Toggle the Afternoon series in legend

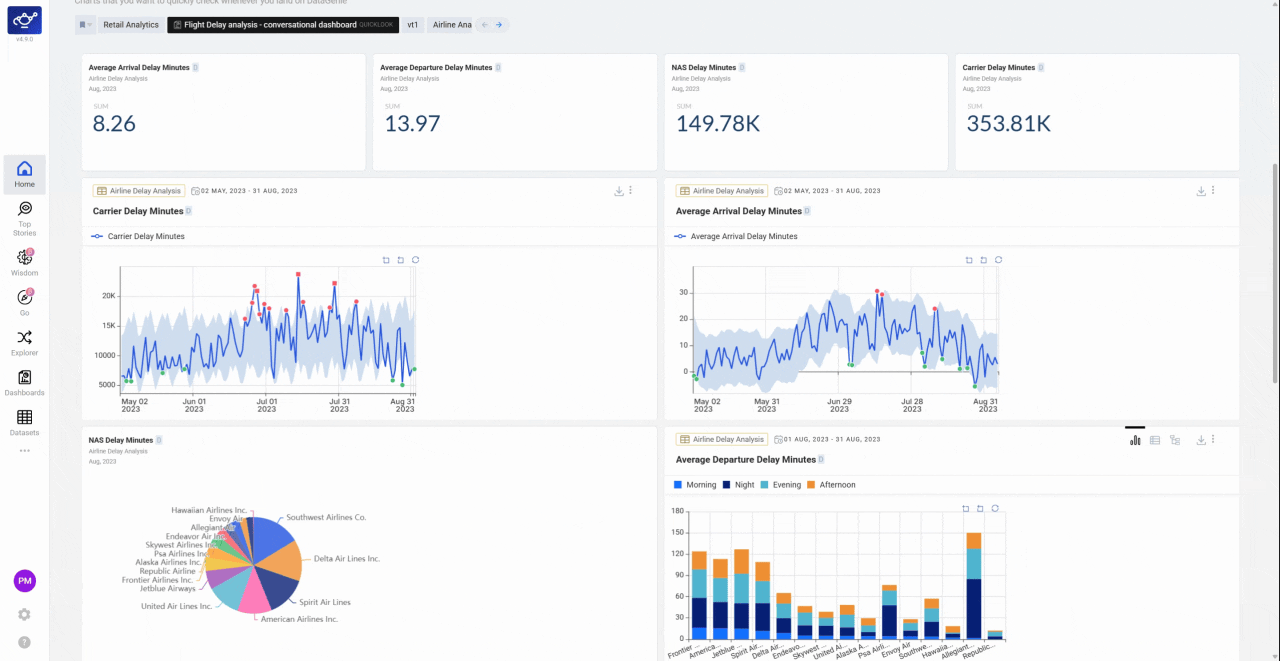pyautogui.click(x=831, y=485)
